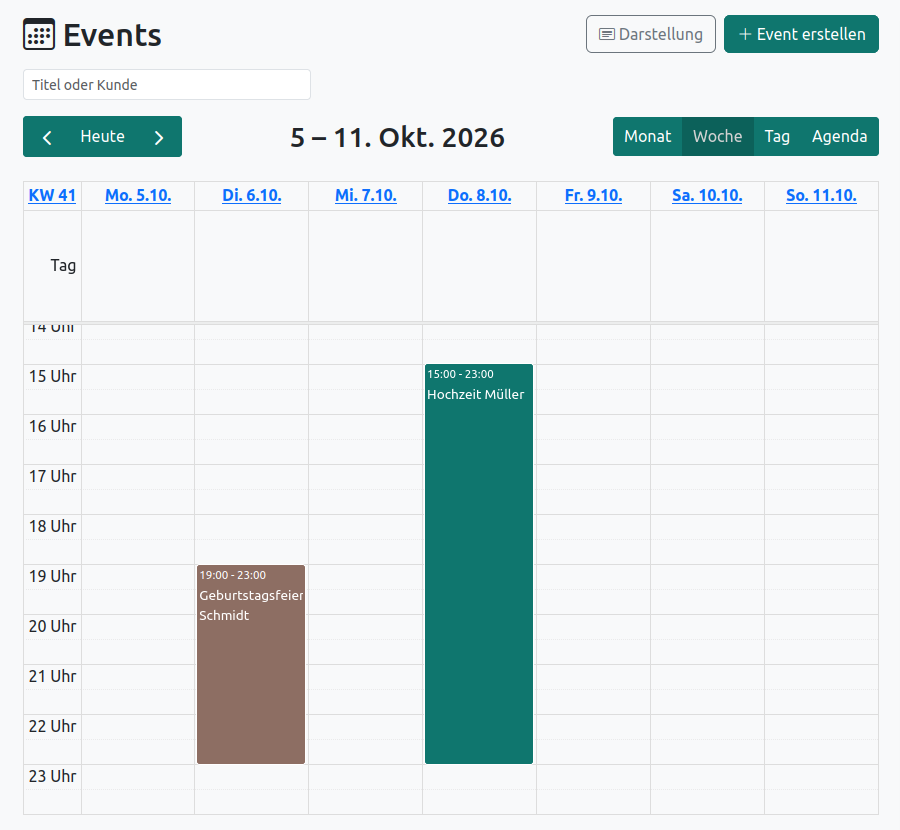
Task: Click the Events calendar icon in header
Action: [x=39, y=34]
